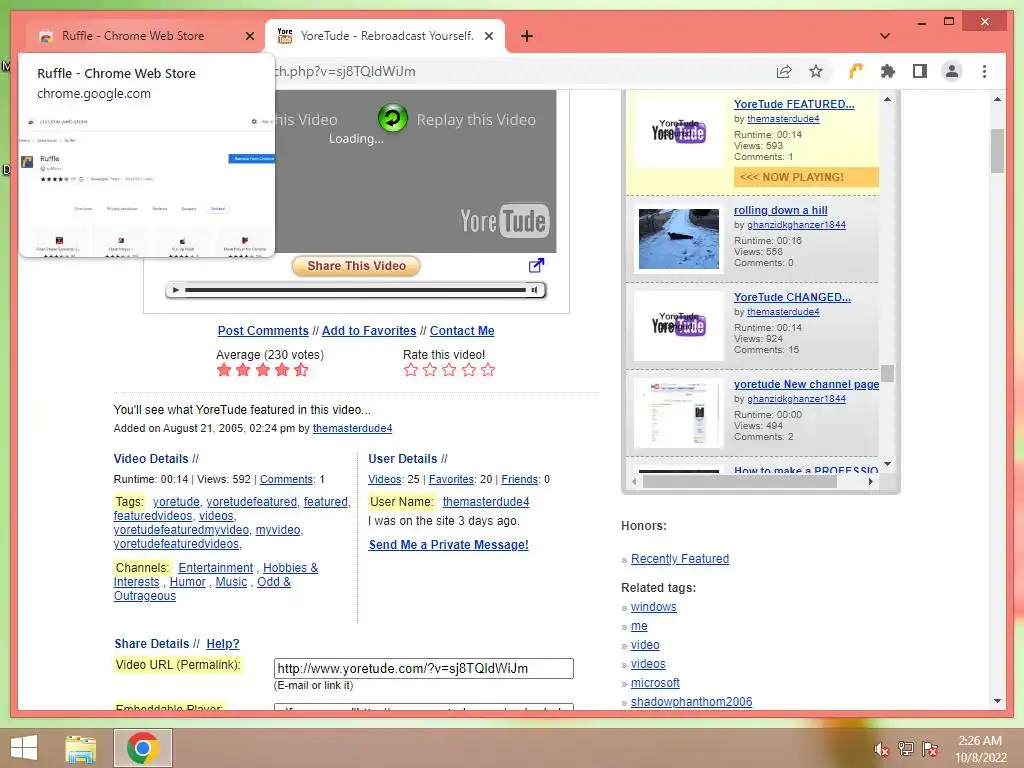Image resolution: width=1024 pixels, height=768 pixels.
Task: Play the video with the play button
Action: tap(175, 290)
